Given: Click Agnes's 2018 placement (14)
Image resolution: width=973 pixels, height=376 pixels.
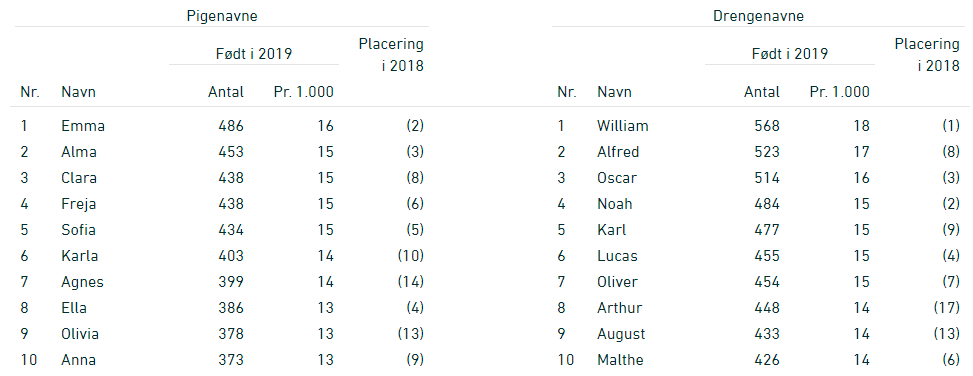Looking at the screenshot, I should pos(410,282).
